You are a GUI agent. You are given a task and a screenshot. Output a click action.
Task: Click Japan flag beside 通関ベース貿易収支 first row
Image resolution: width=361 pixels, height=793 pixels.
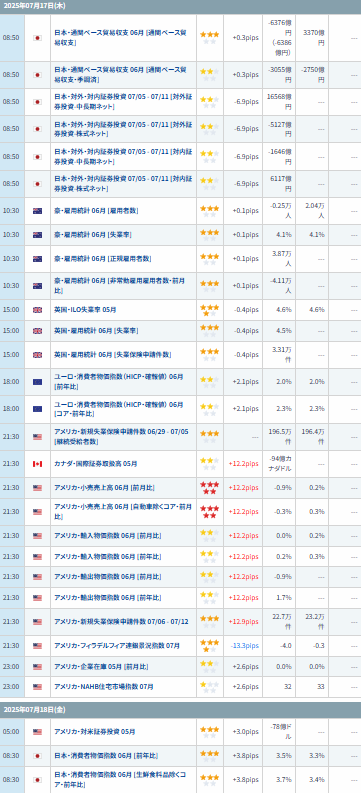click(37, 38)
